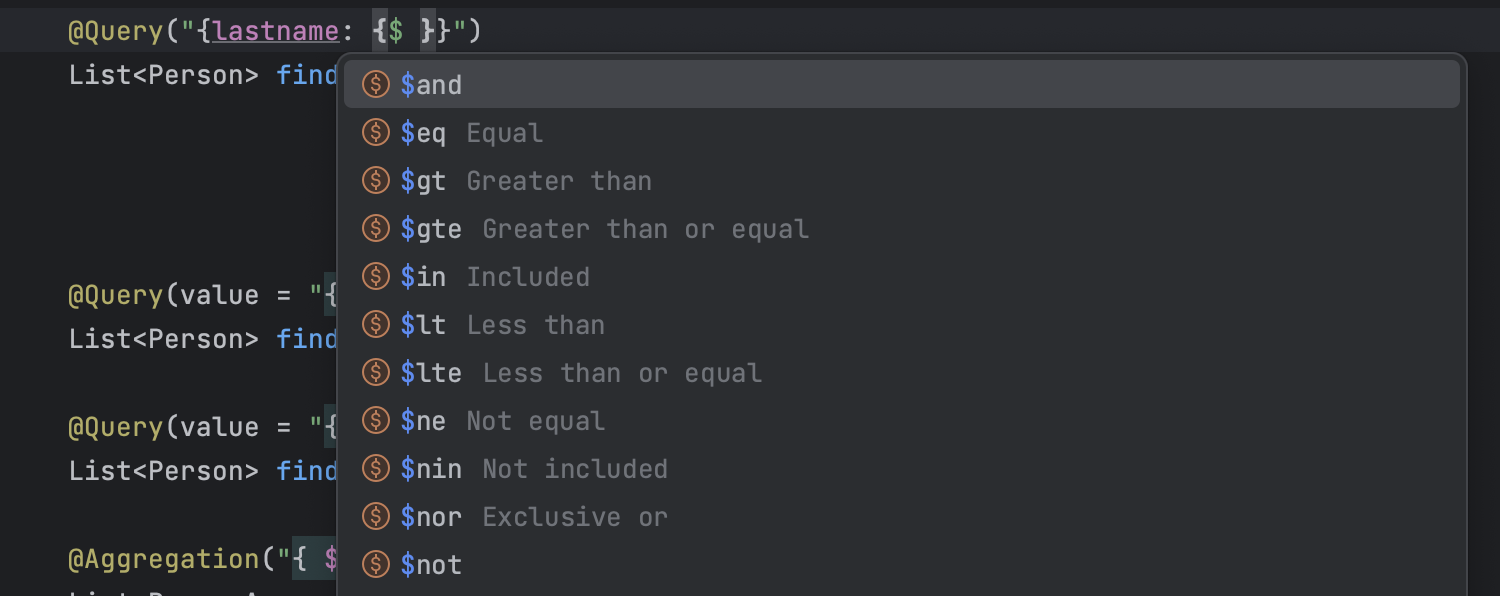Place the cursor after $ in the query string

point(405,32)
